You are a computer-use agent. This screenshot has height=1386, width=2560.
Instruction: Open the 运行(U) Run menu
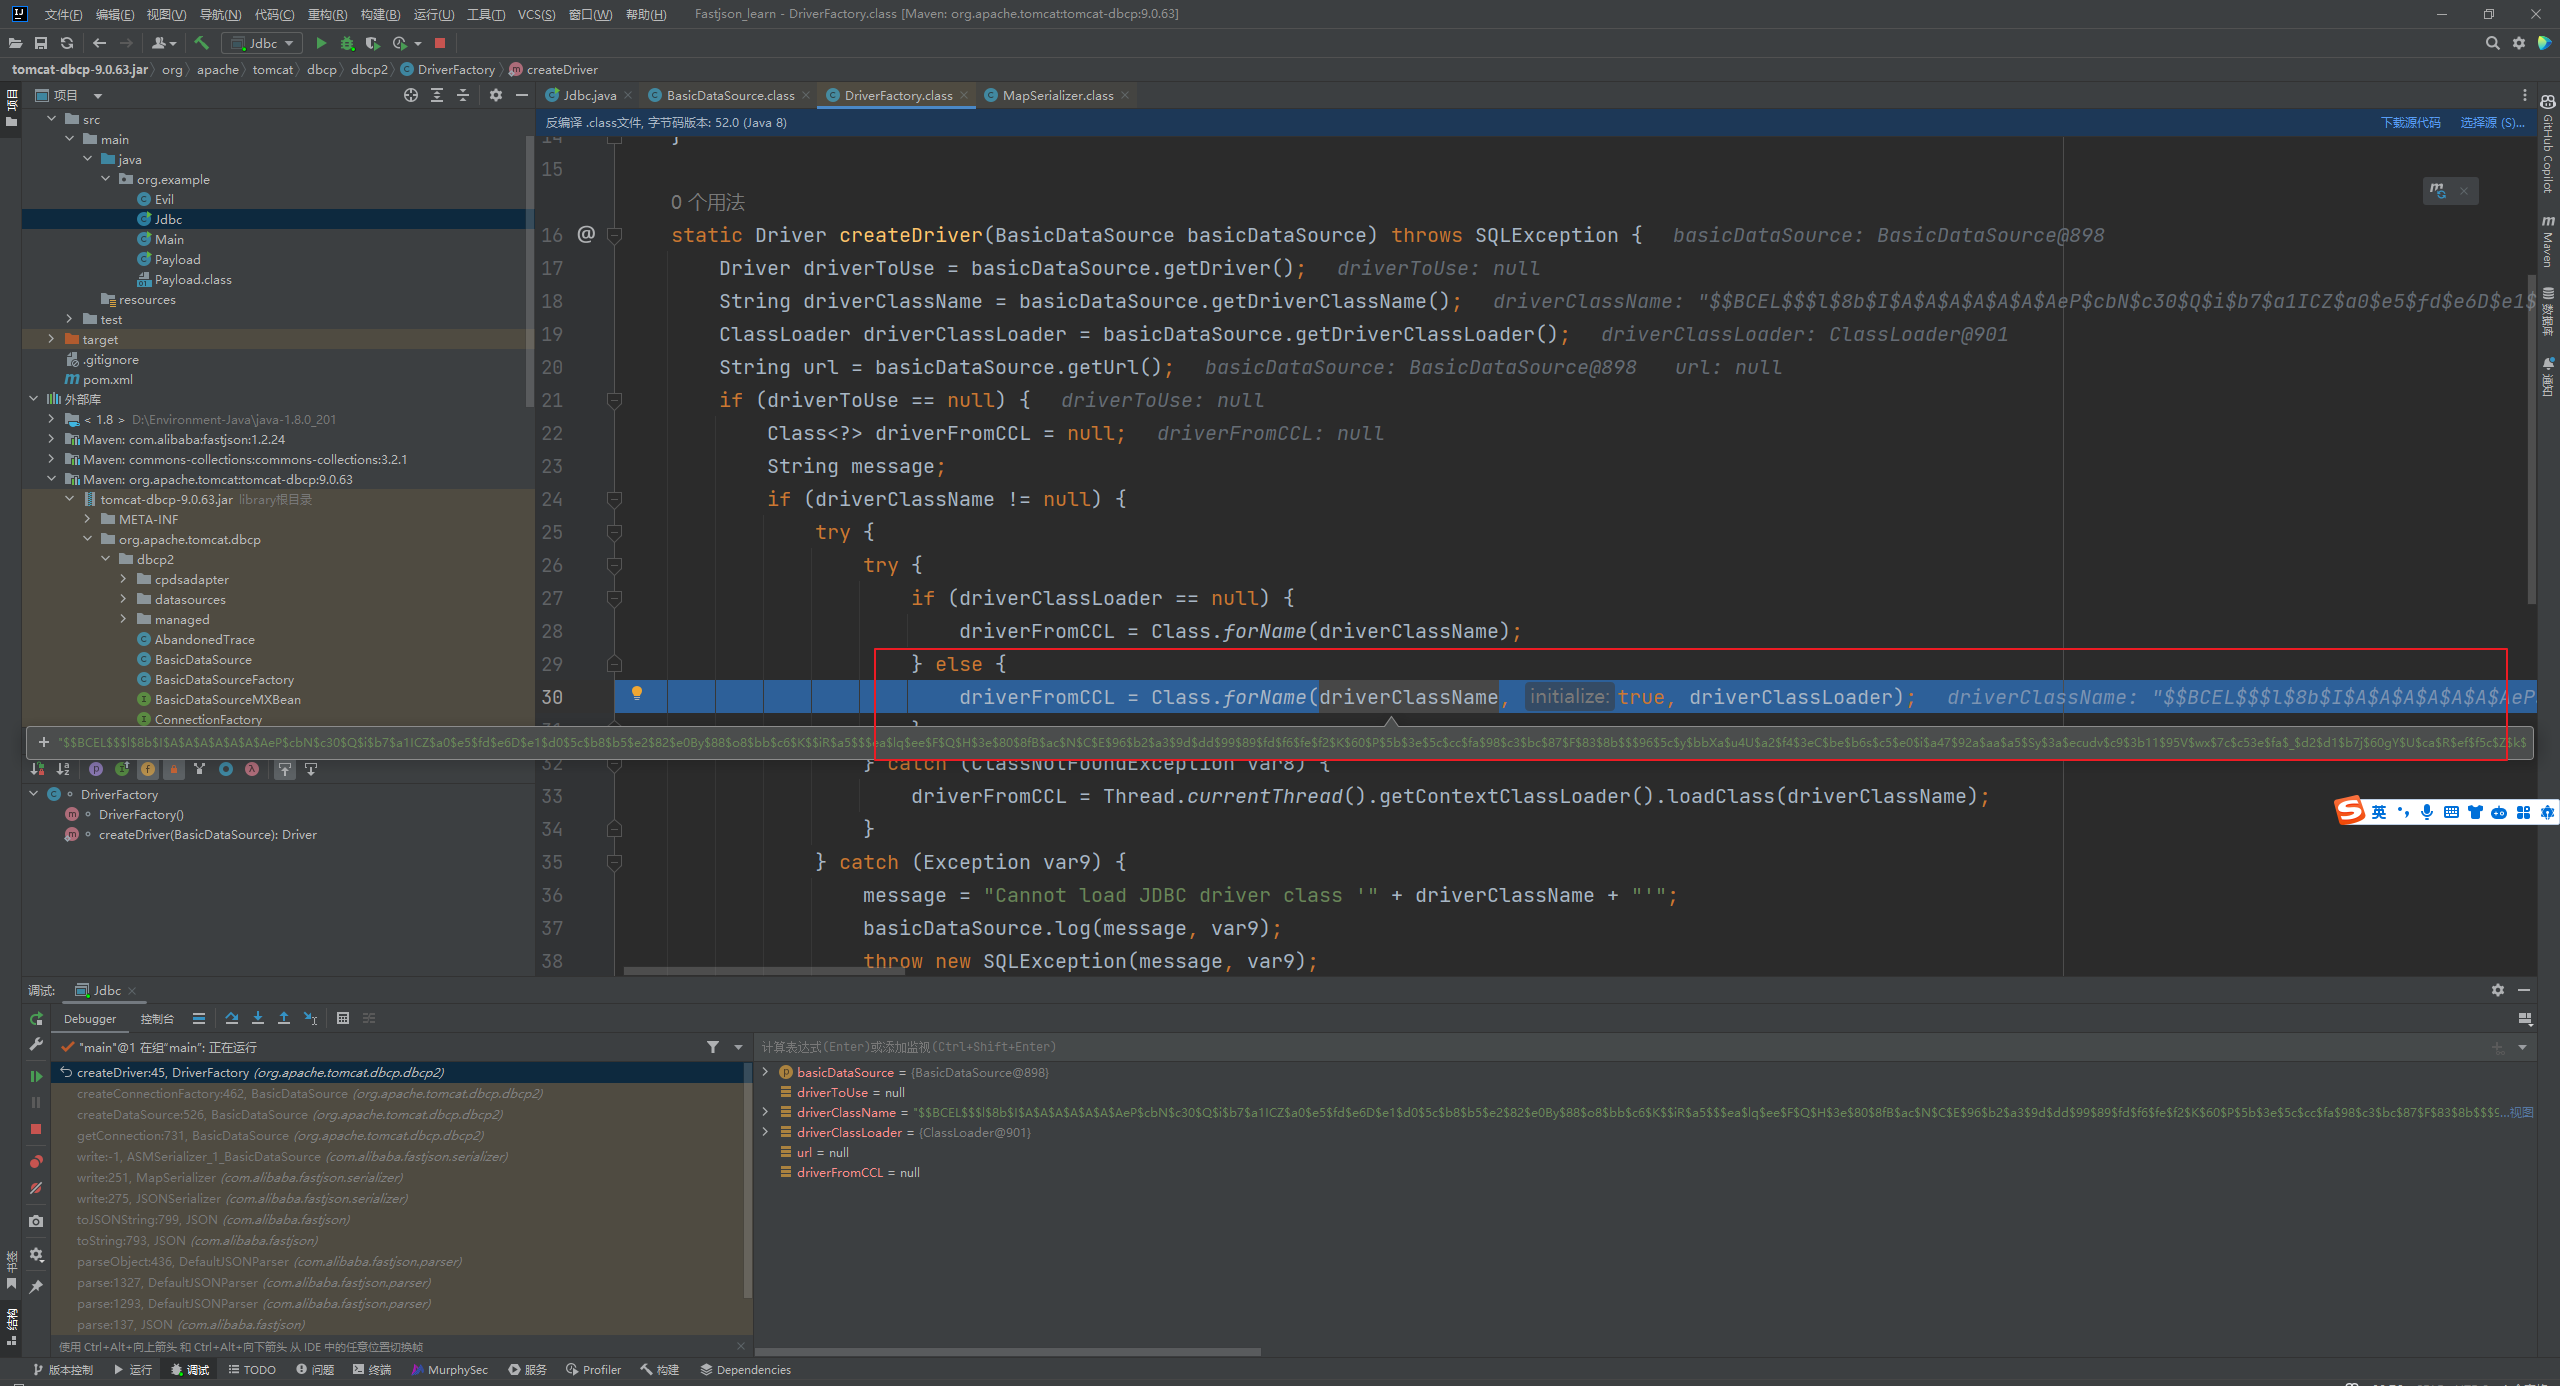[x=433, y=14]
